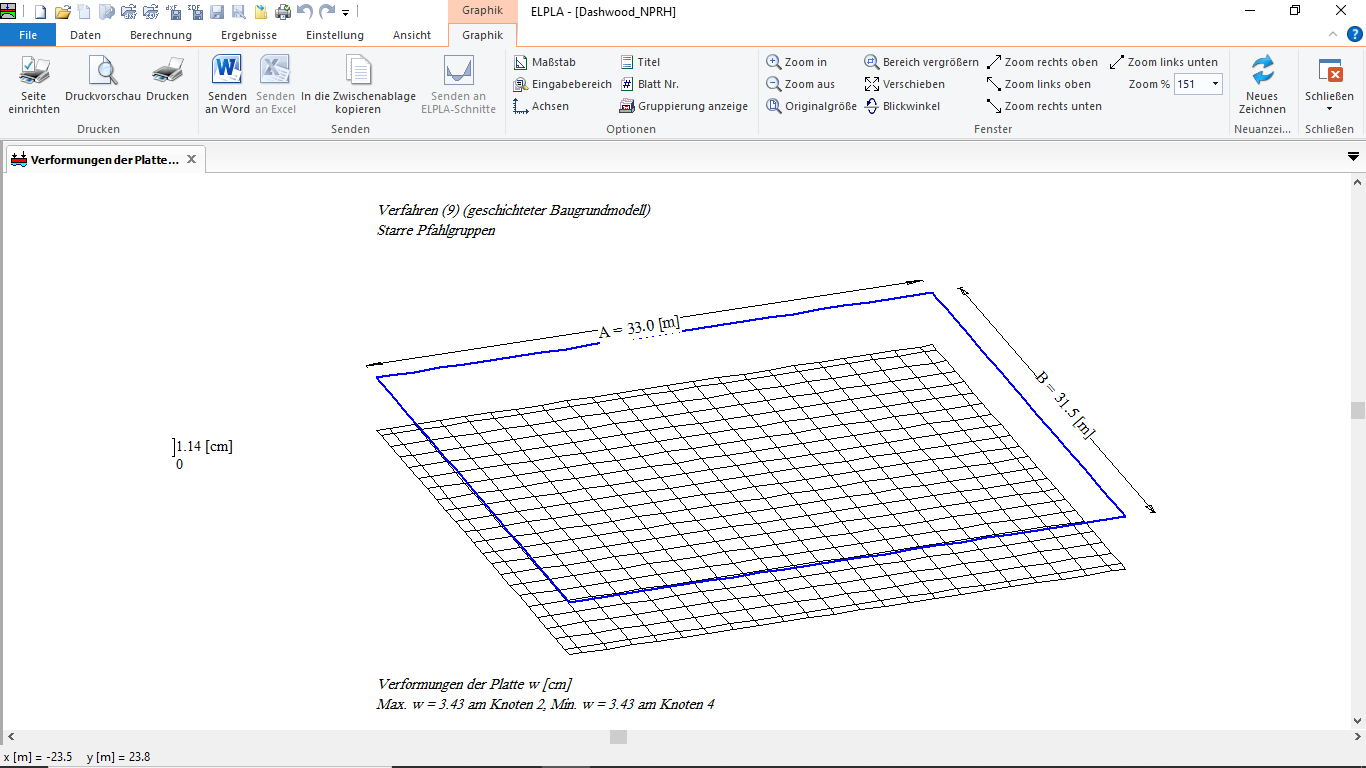
Task: Switch to the Berechnung ribbon tab
Action: [x=161, y=35]
